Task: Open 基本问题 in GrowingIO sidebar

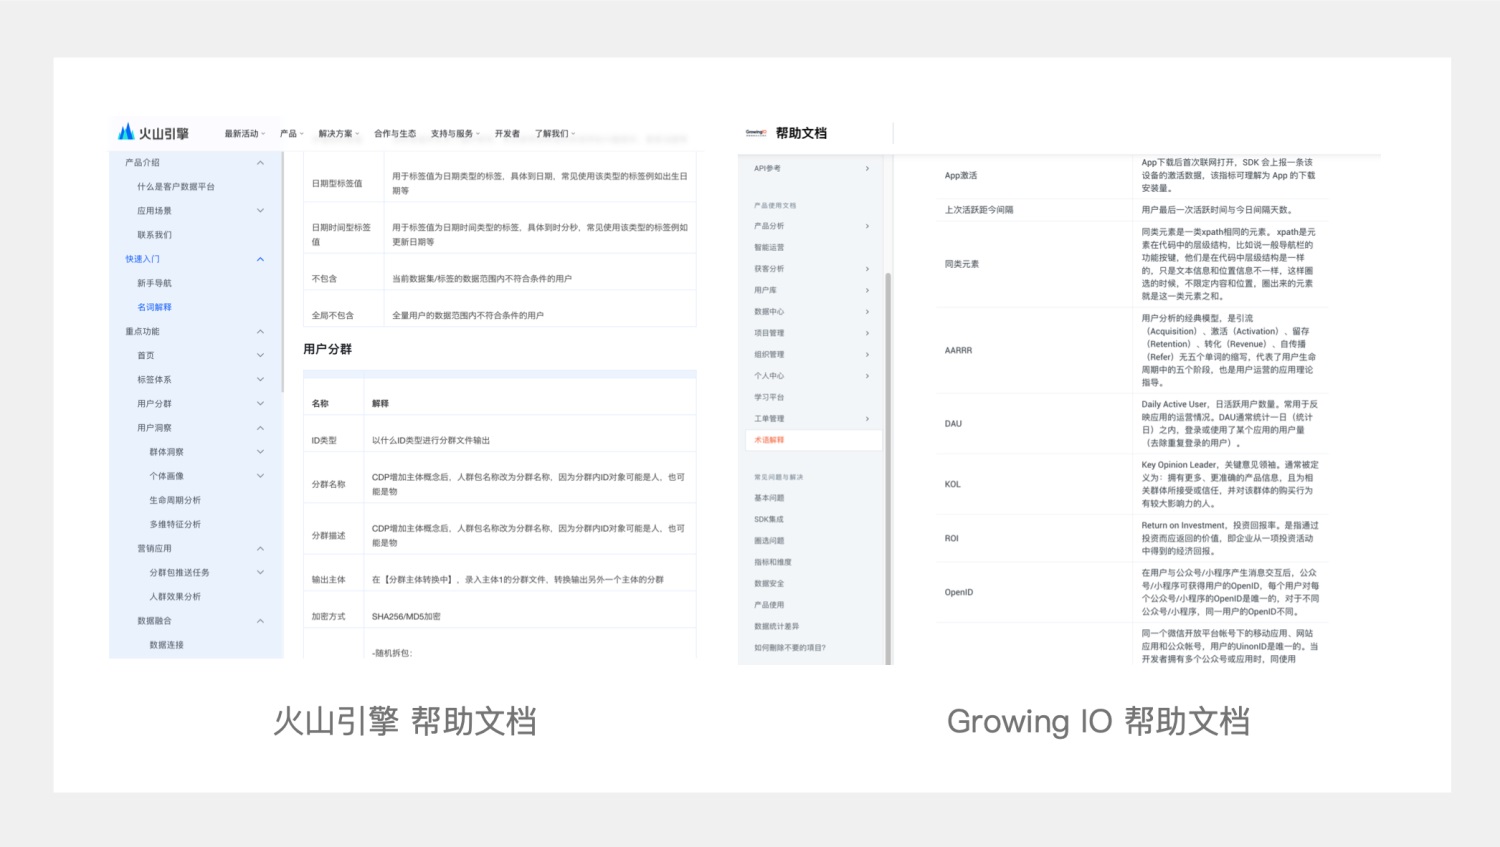Action: pos(769,498)
